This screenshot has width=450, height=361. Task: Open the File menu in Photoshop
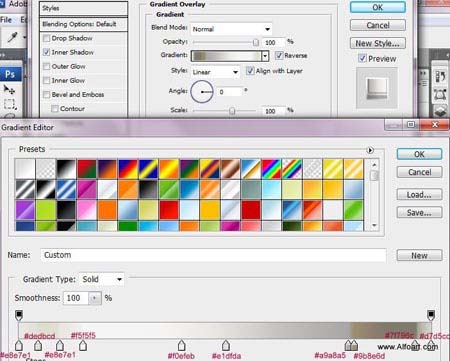pyautogui.click(x=6, y=20)
